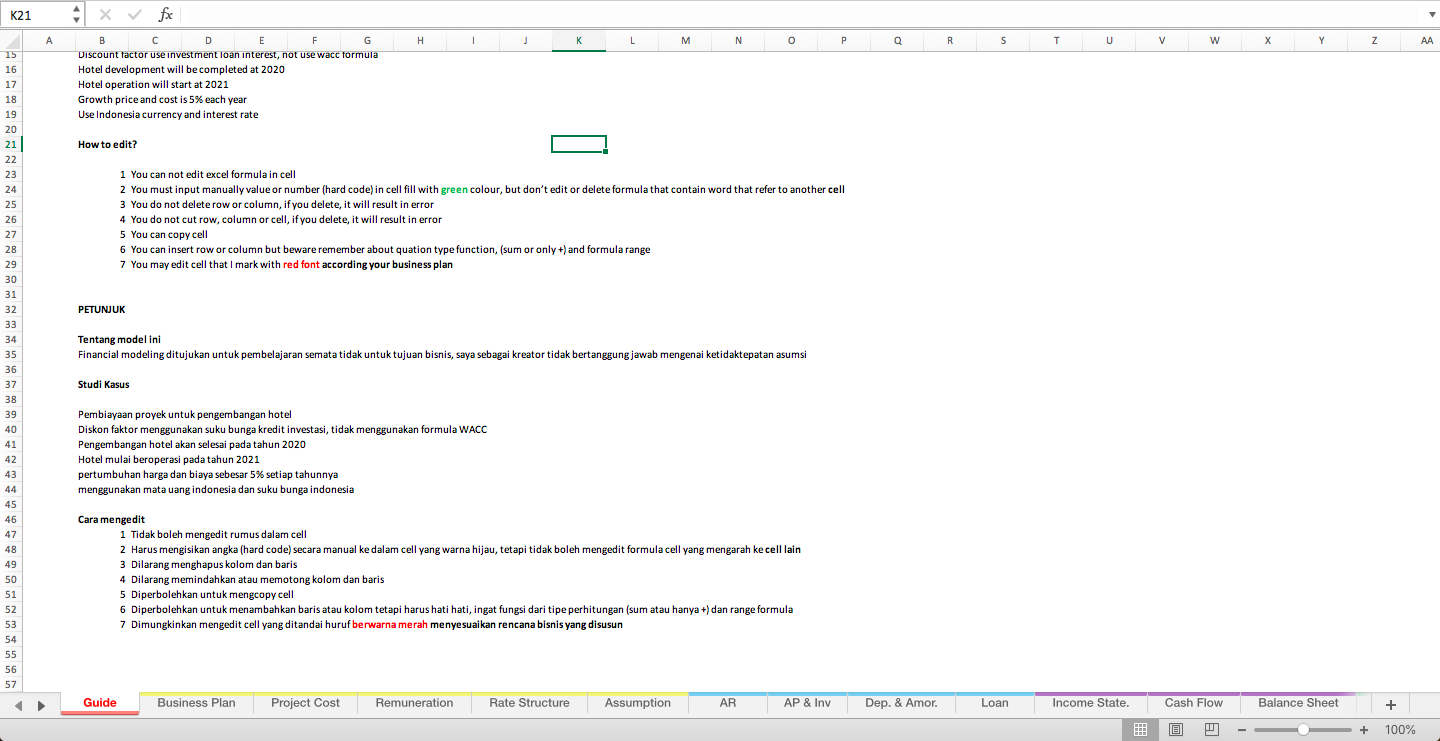Select column K header
Viewport: 1440px width, 741px height.
pyautogui.click(x=579, y=40)
